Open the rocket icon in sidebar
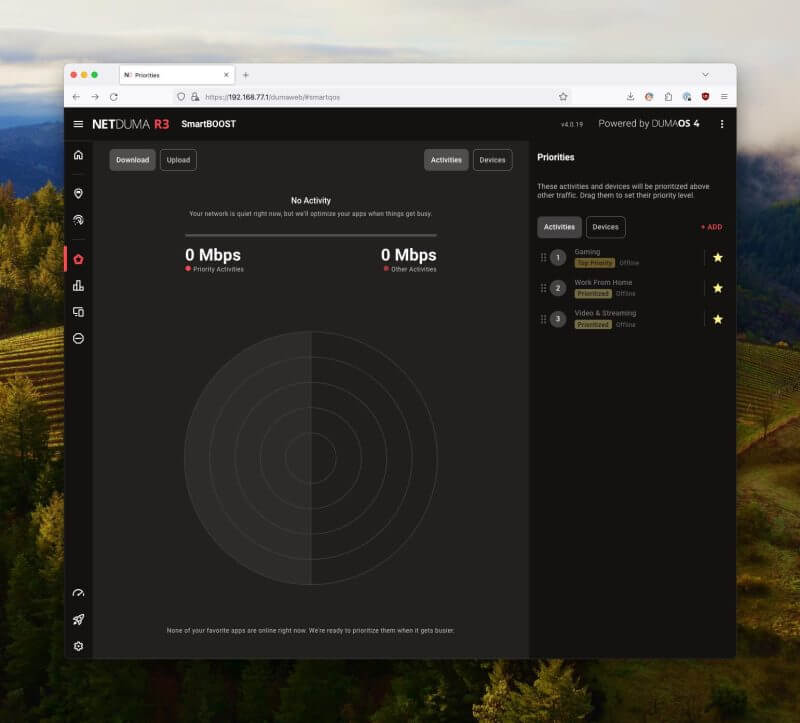This screenshot has height=723, width=800. pos(78,619)
